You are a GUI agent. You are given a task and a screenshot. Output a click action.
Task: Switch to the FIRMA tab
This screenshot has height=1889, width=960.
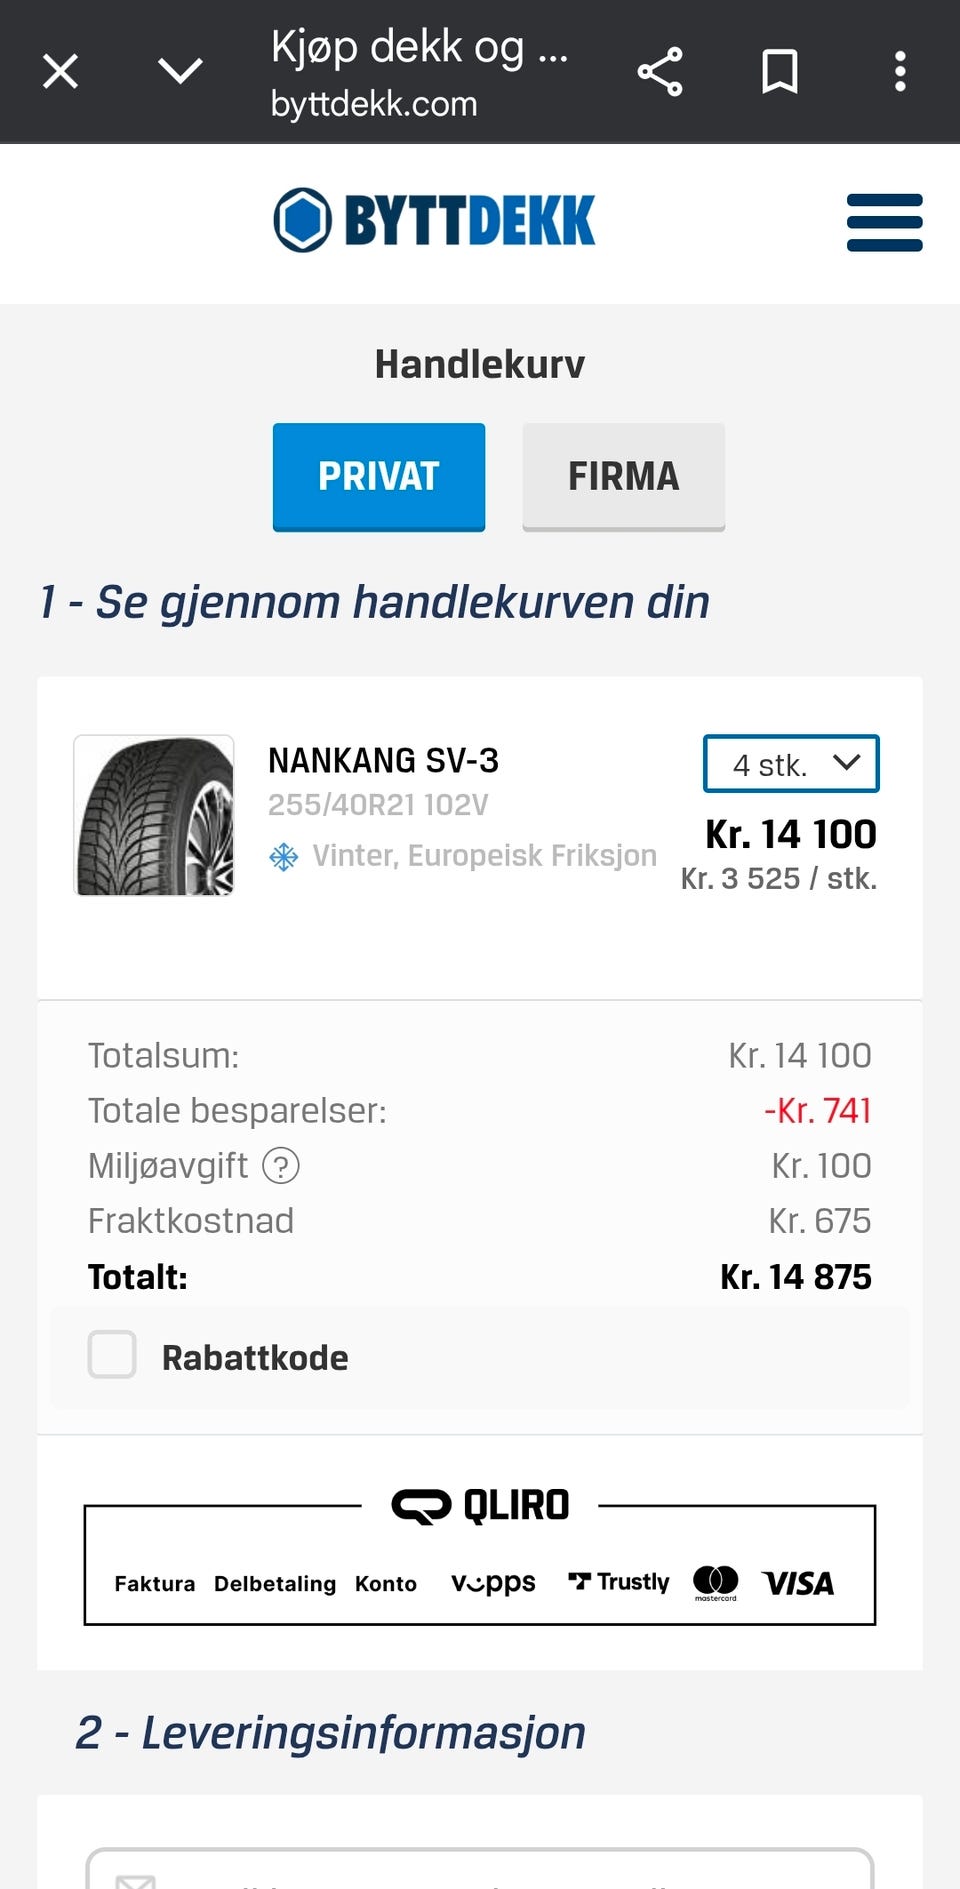point(624,477)
